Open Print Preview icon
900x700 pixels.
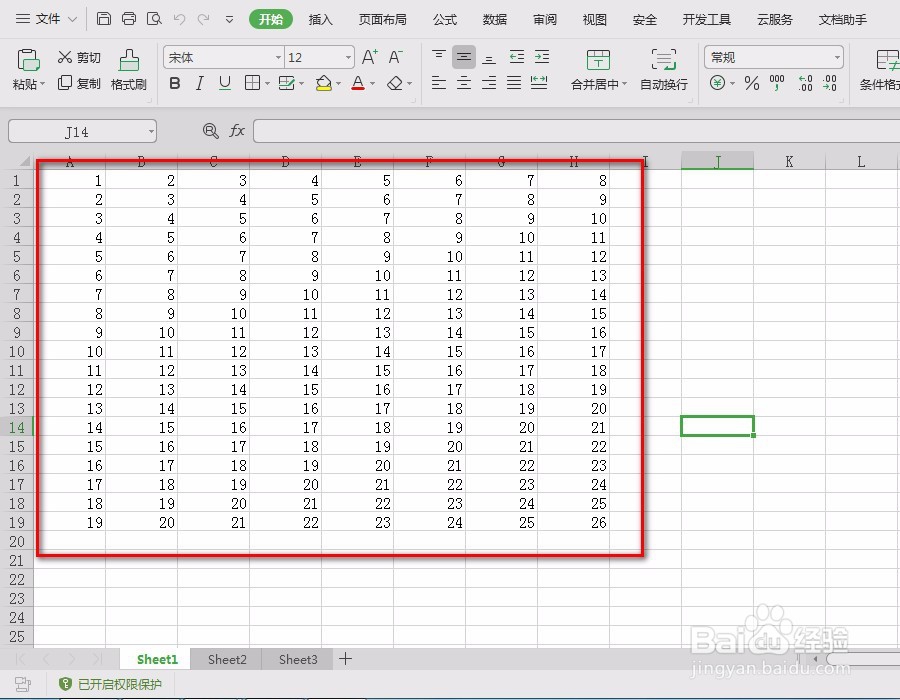coord(154,19)
